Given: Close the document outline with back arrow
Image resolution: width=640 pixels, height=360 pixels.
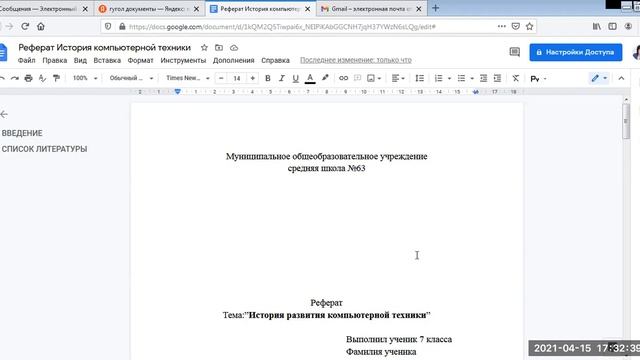Looking at the screenshot, I should (4, 114).
